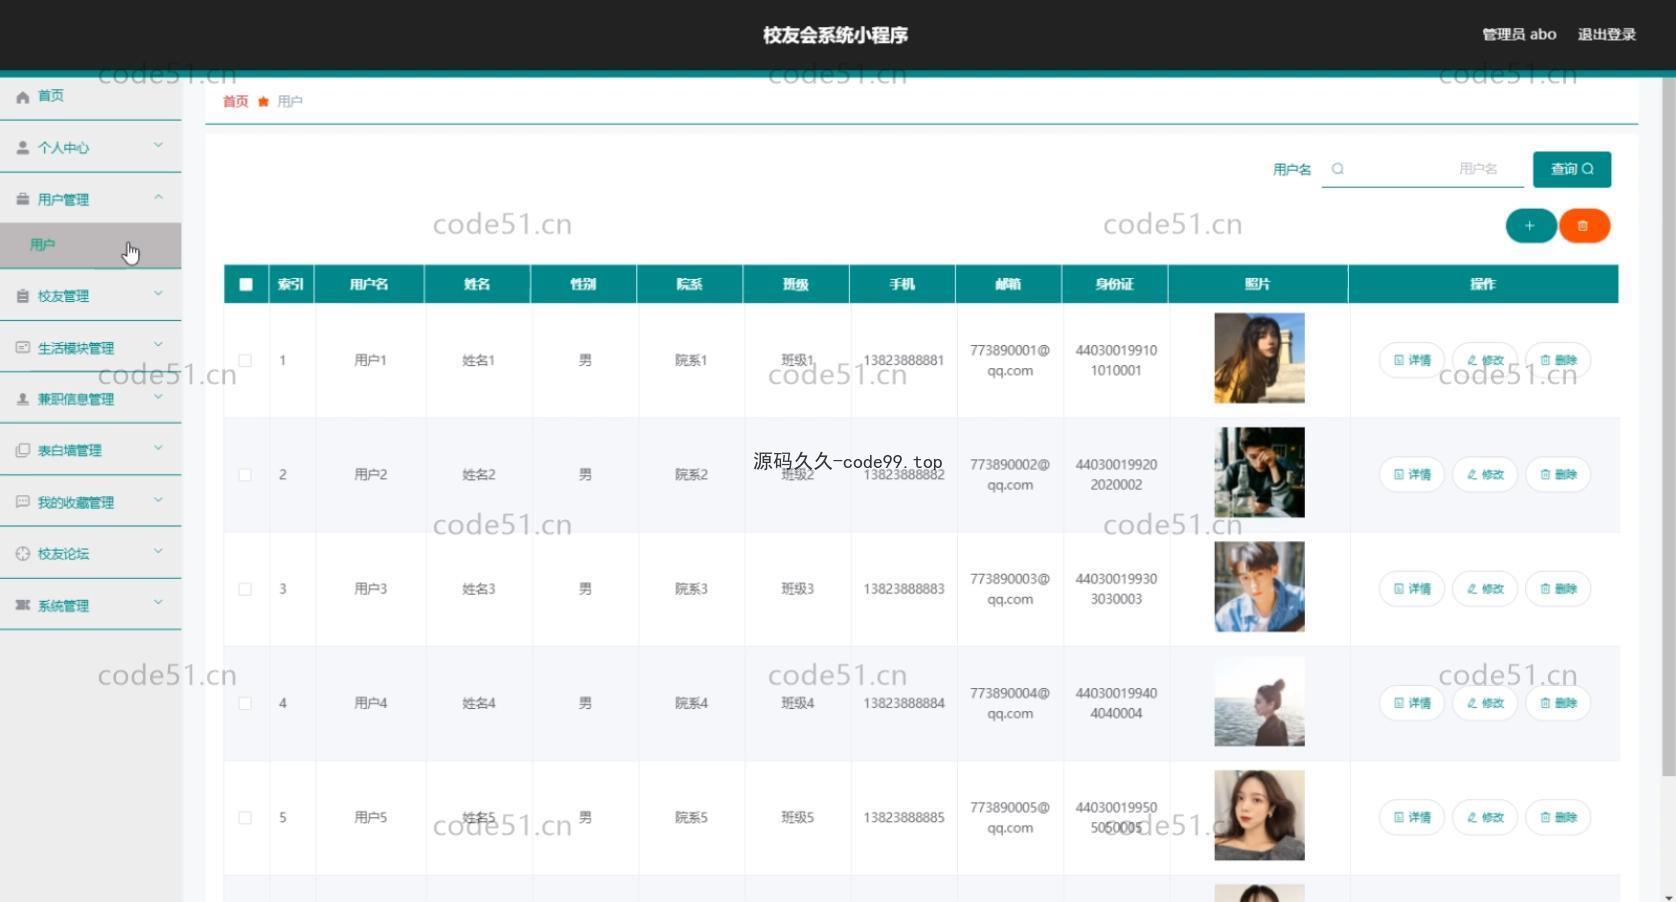Check the checkbox for 用户3 row
The image size is (1676, 902).
pyautogui.click(x=245, y=589)
